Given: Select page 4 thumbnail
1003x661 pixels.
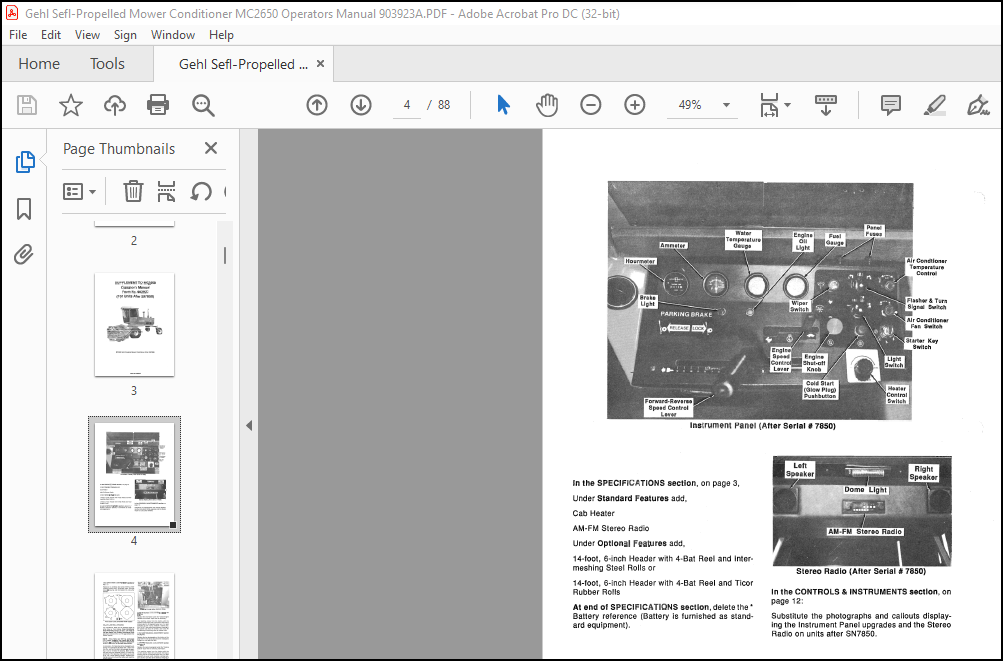Looking at the screenshot, I should [x=134, y=475].
